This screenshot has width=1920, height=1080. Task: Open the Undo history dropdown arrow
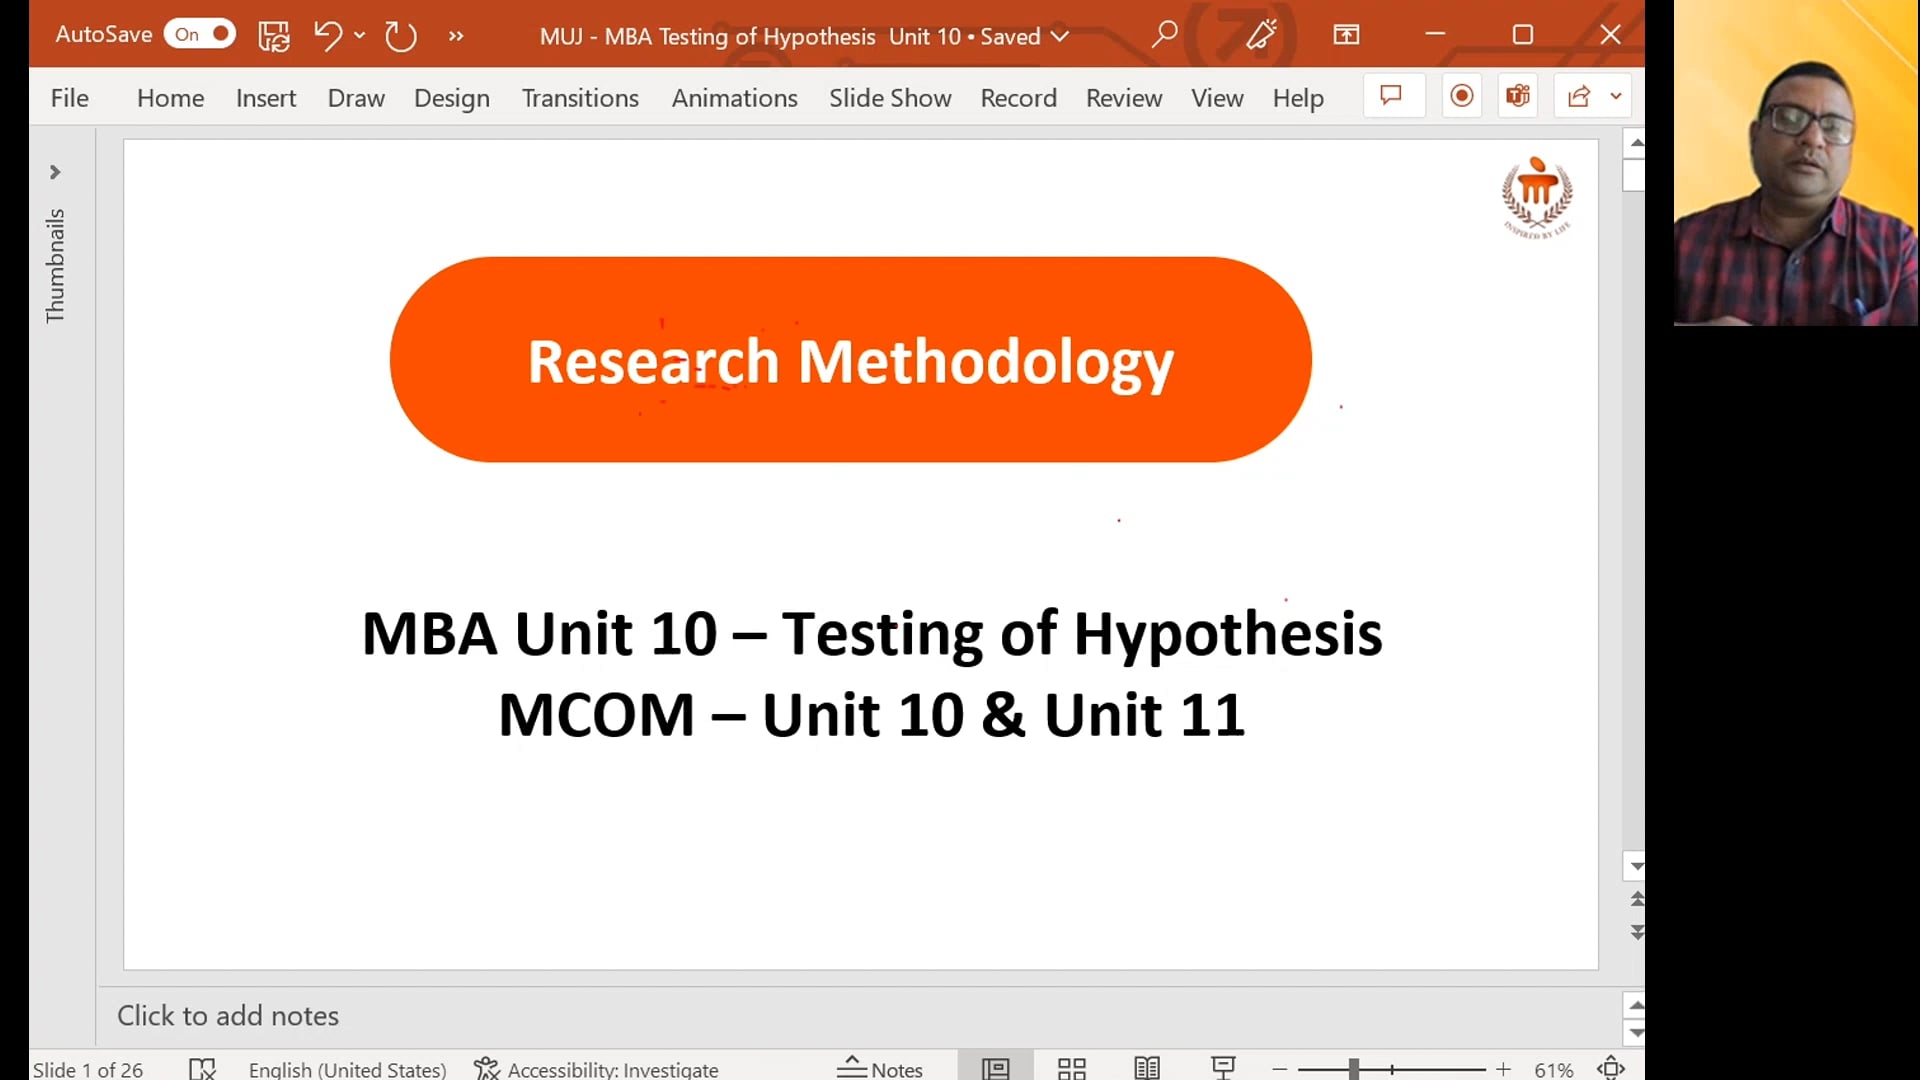(360, 36)
